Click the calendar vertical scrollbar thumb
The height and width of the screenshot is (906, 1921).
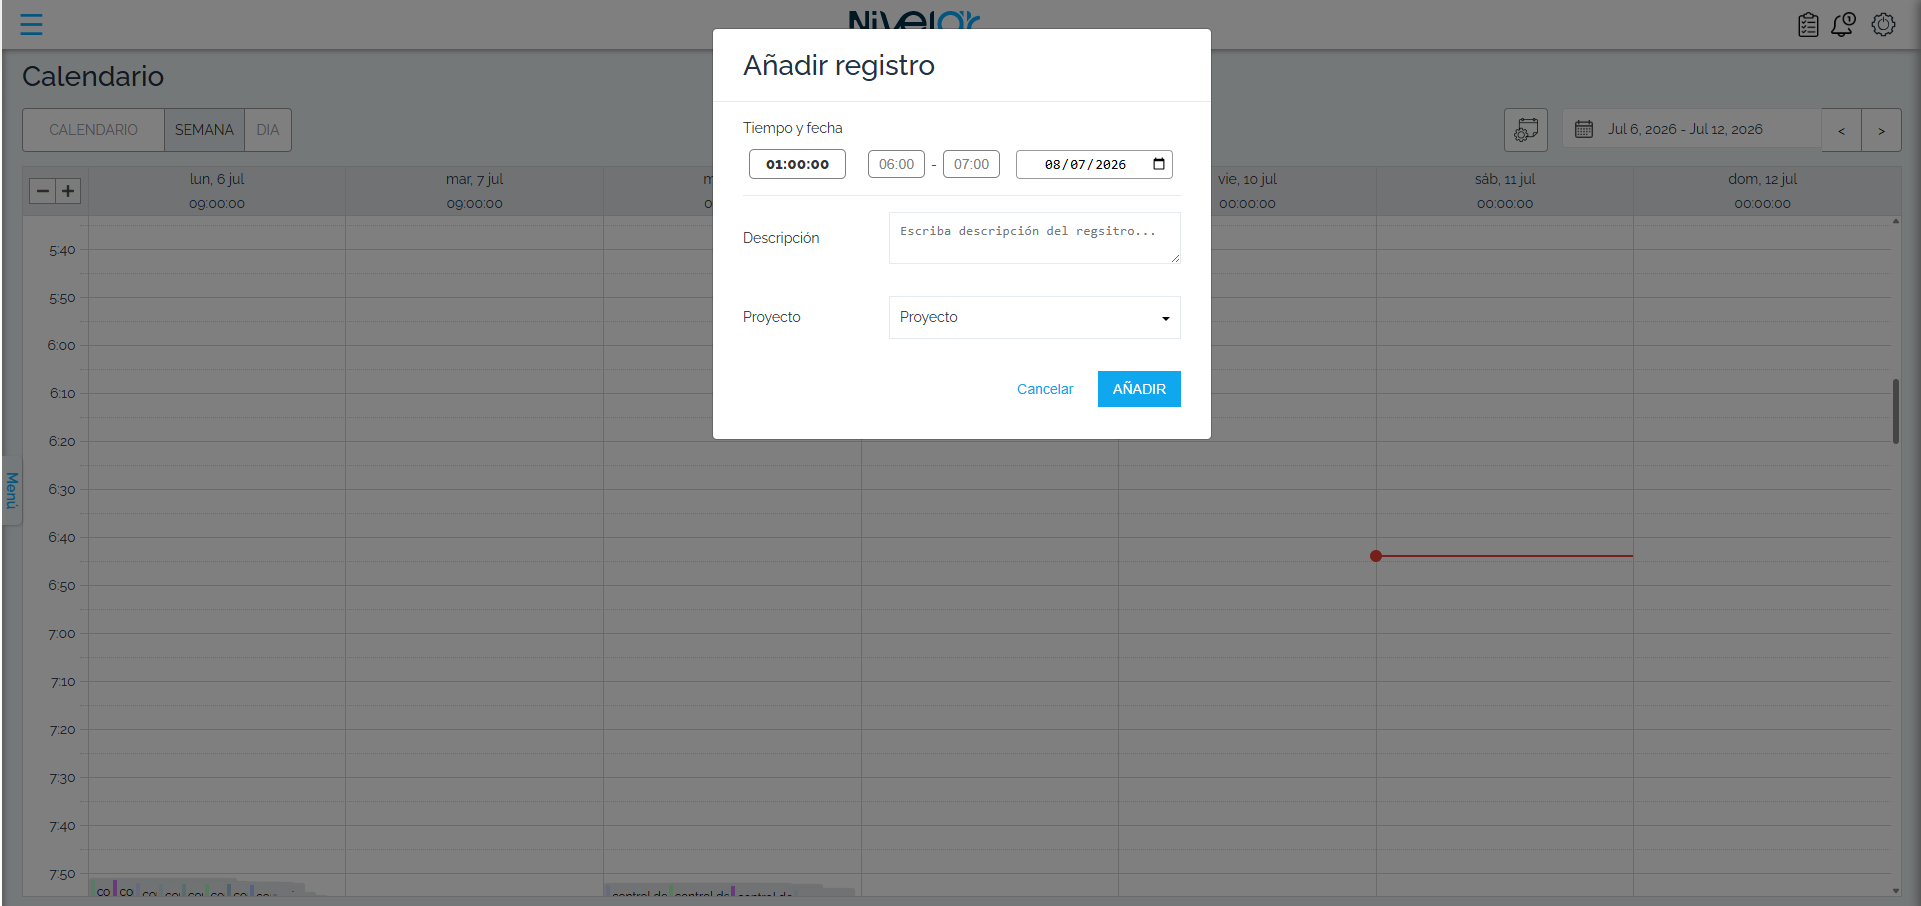(x=1896, y=411)
